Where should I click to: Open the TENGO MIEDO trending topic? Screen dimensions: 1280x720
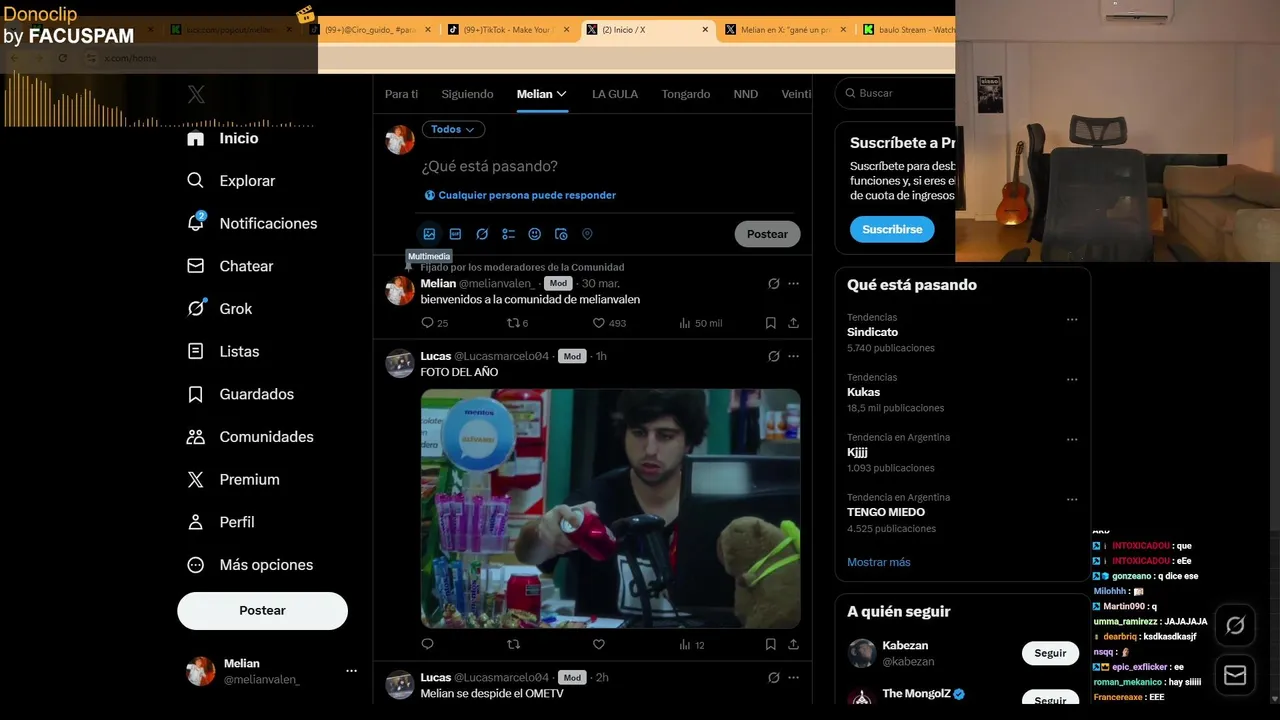click(x=886, y=512)
